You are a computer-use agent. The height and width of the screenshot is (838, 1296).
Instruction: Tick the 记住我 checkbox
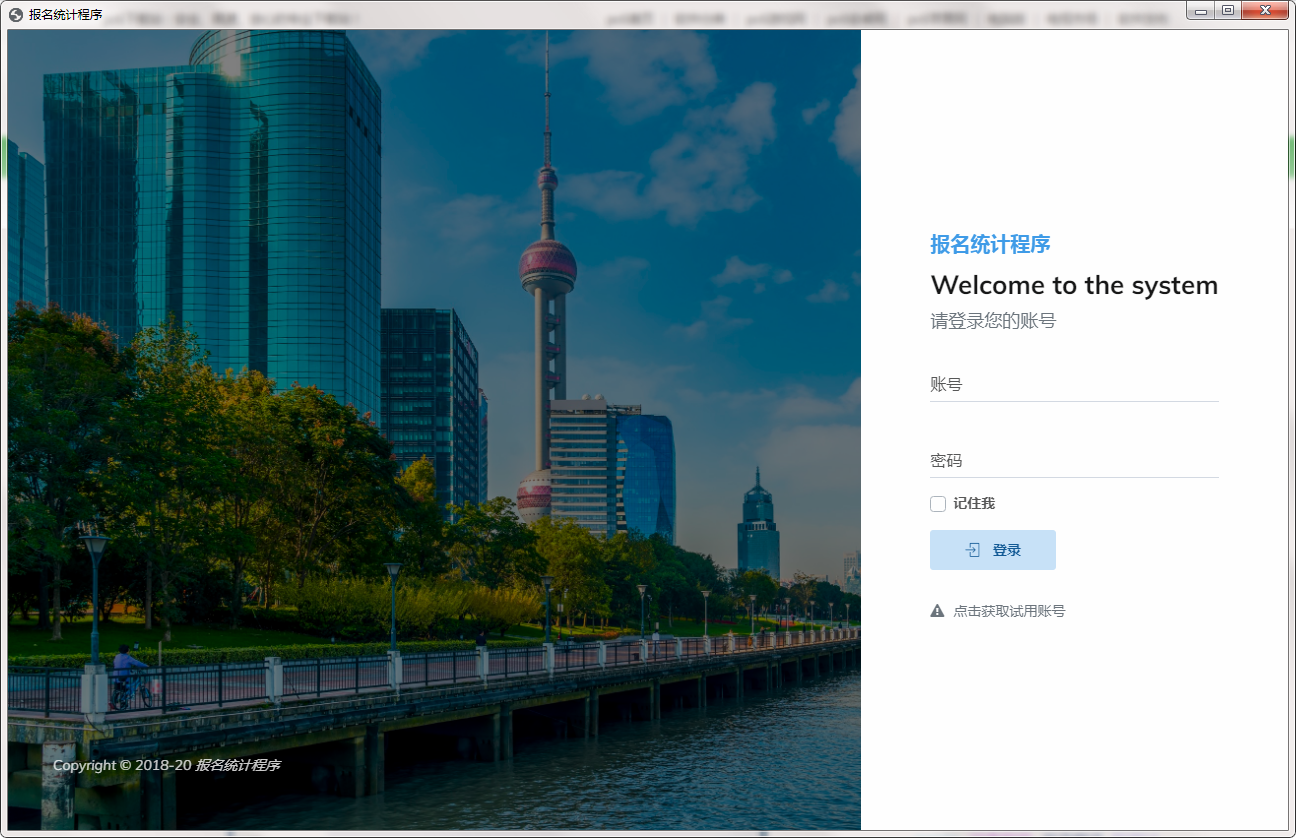click(938, 504)
